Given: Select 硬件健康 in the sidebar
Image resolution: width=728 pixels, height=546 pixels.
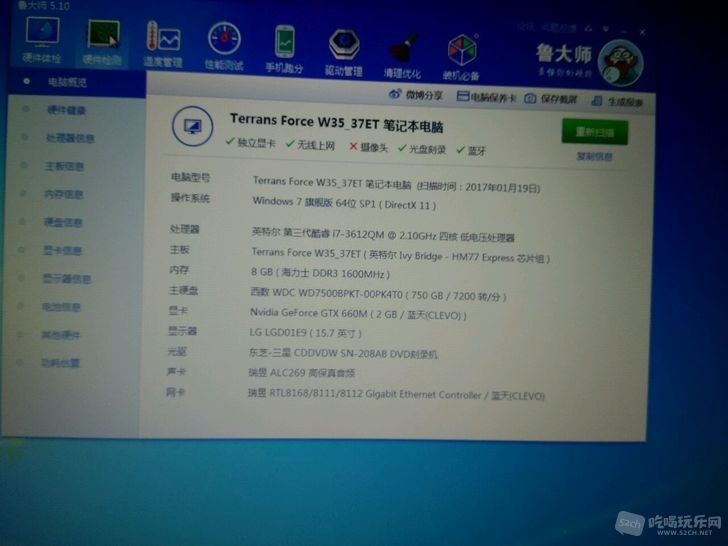Looking at the screenshot, I should coord(66,110).
